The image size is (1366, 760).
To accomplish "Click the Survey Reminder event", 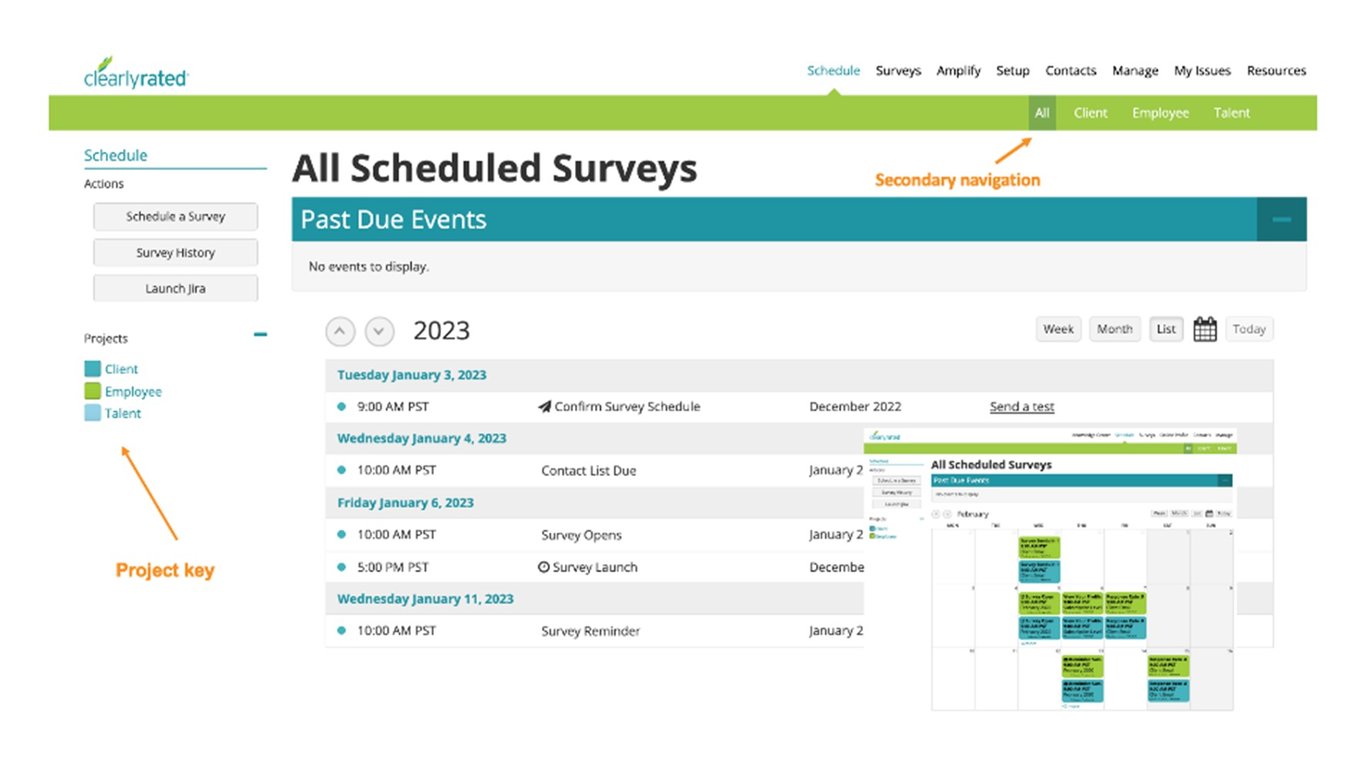I will pyautogui.click(x=590, y=631).
